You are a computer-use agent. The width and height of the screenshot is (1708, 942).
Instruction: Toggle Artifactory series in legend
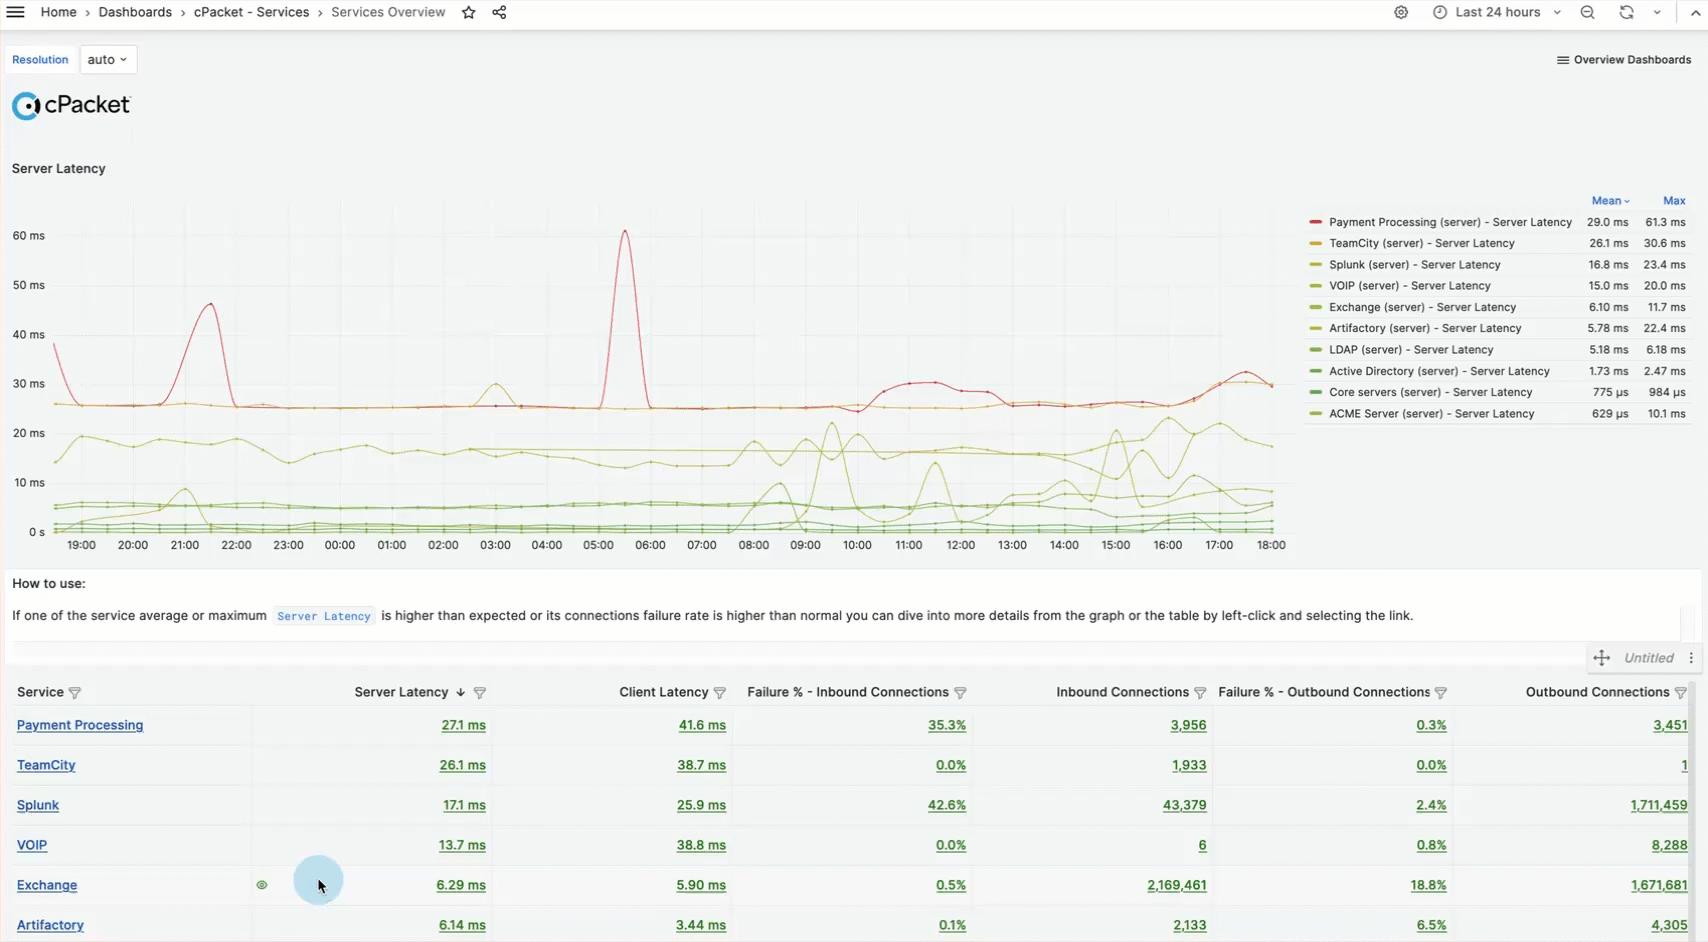(1425, 328)
